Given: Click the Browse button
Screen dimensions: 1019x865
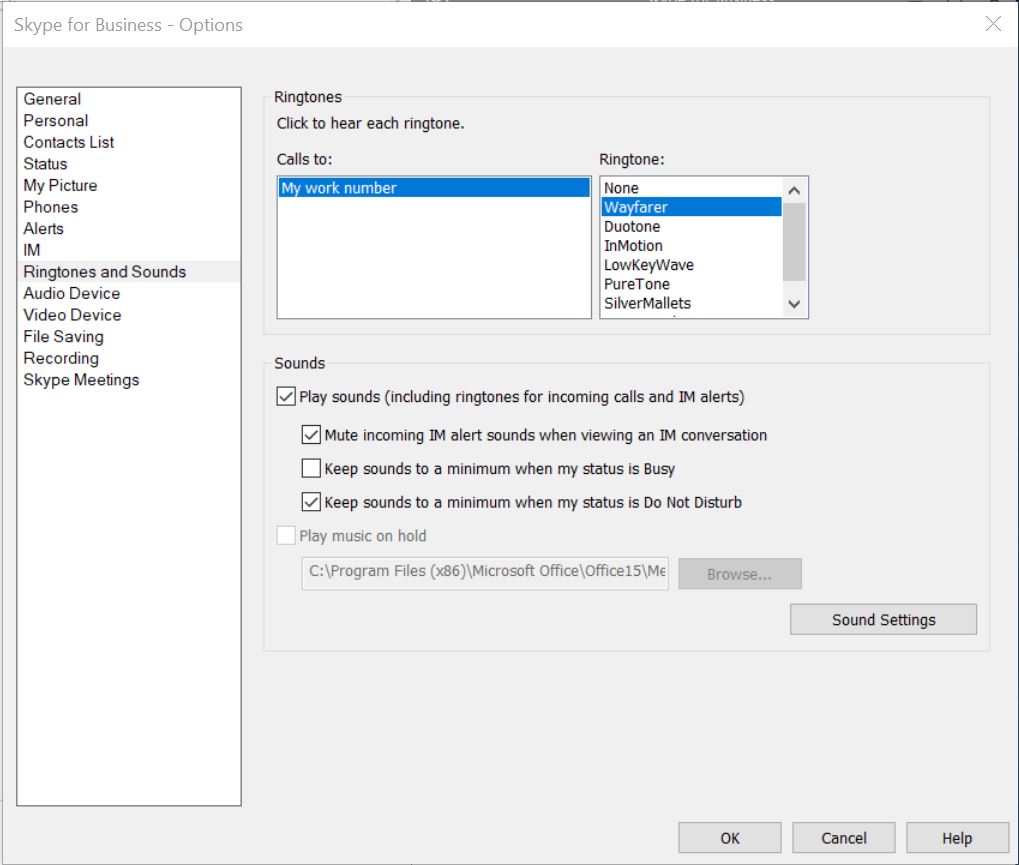Looking at the screenshot, I should (740, 574).
